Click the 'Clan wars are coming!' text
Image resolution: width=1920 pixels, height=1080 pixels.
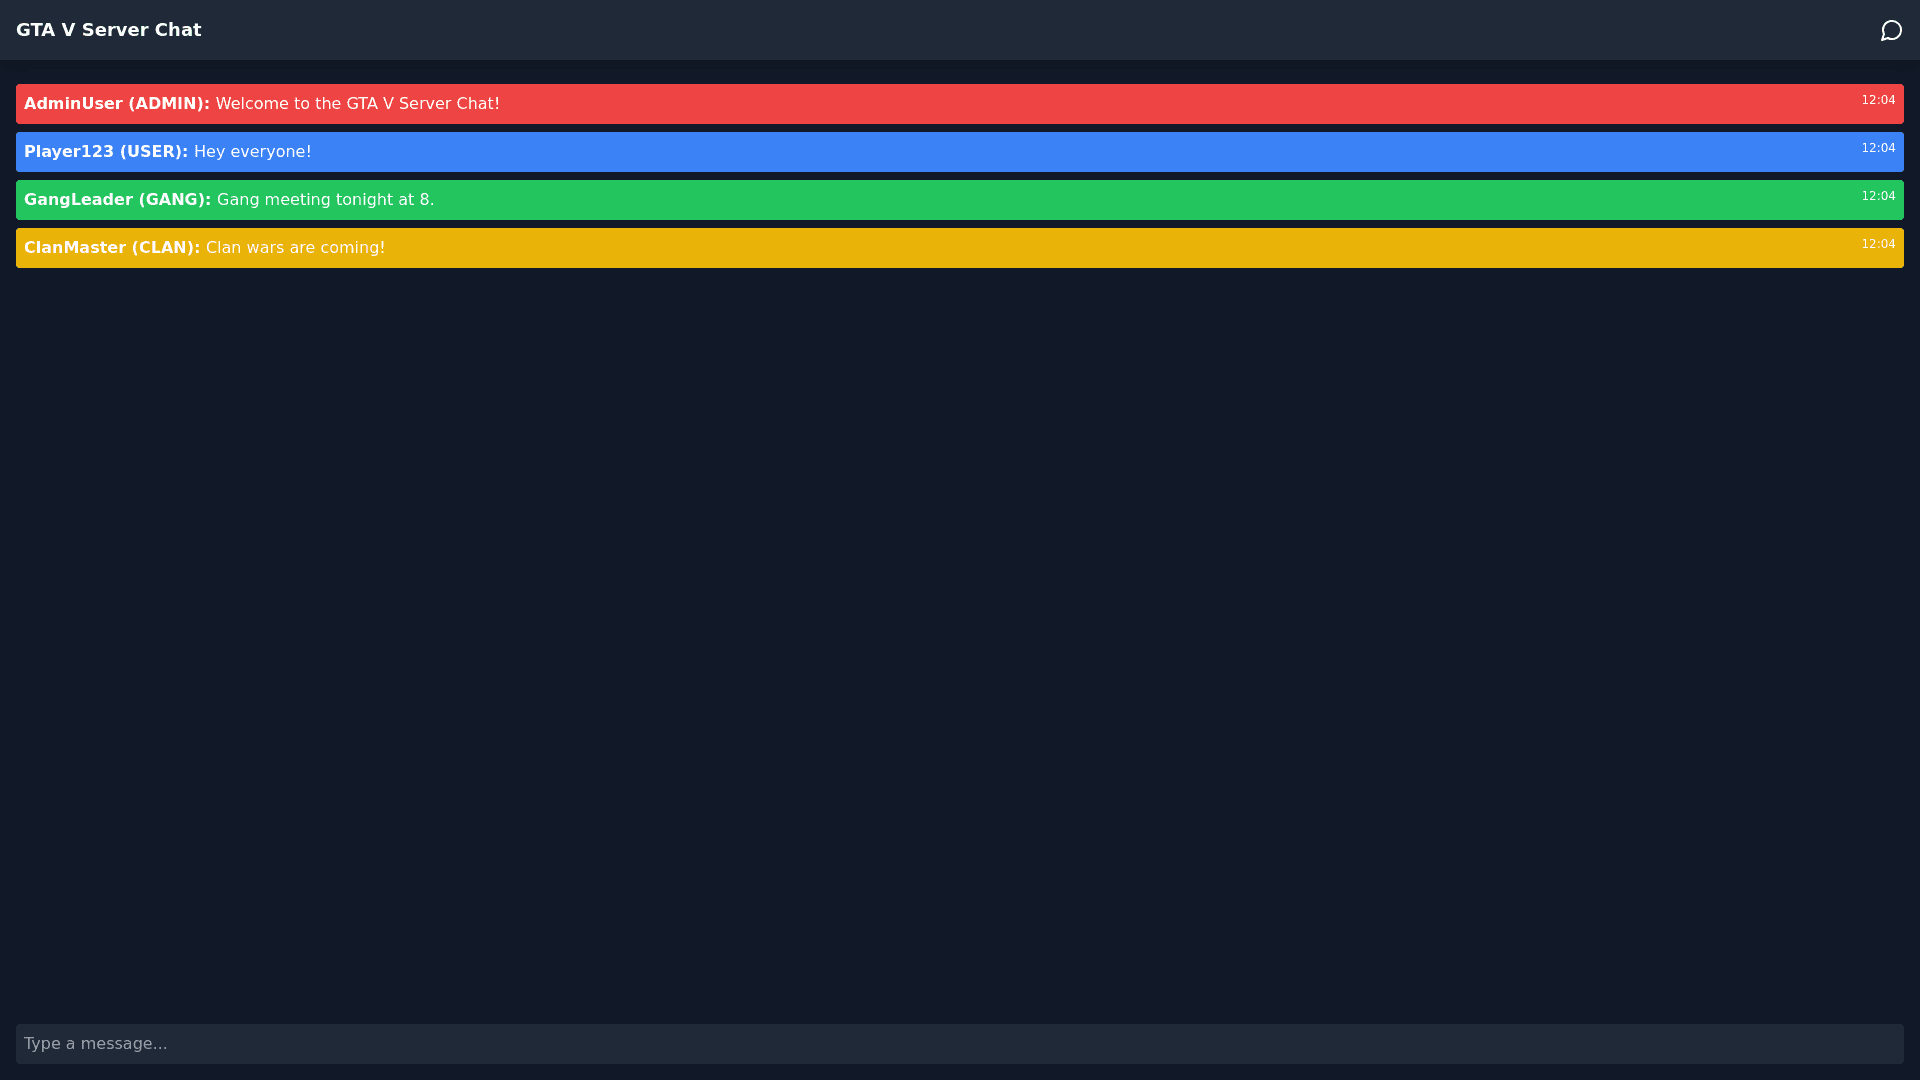click(295, 248)
